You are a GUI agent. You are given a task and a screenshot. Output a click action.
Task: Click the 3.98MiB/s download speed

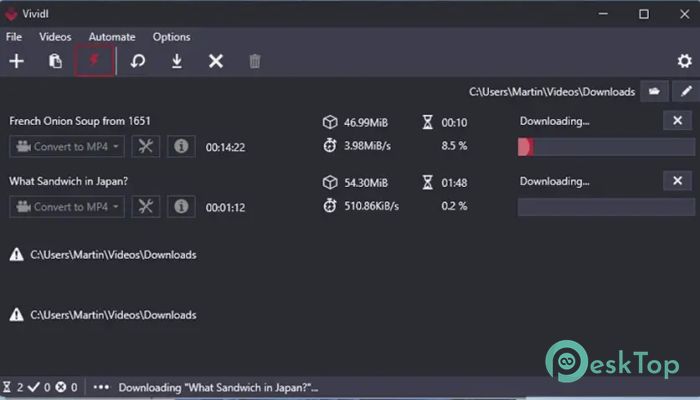tap(367, 146)
